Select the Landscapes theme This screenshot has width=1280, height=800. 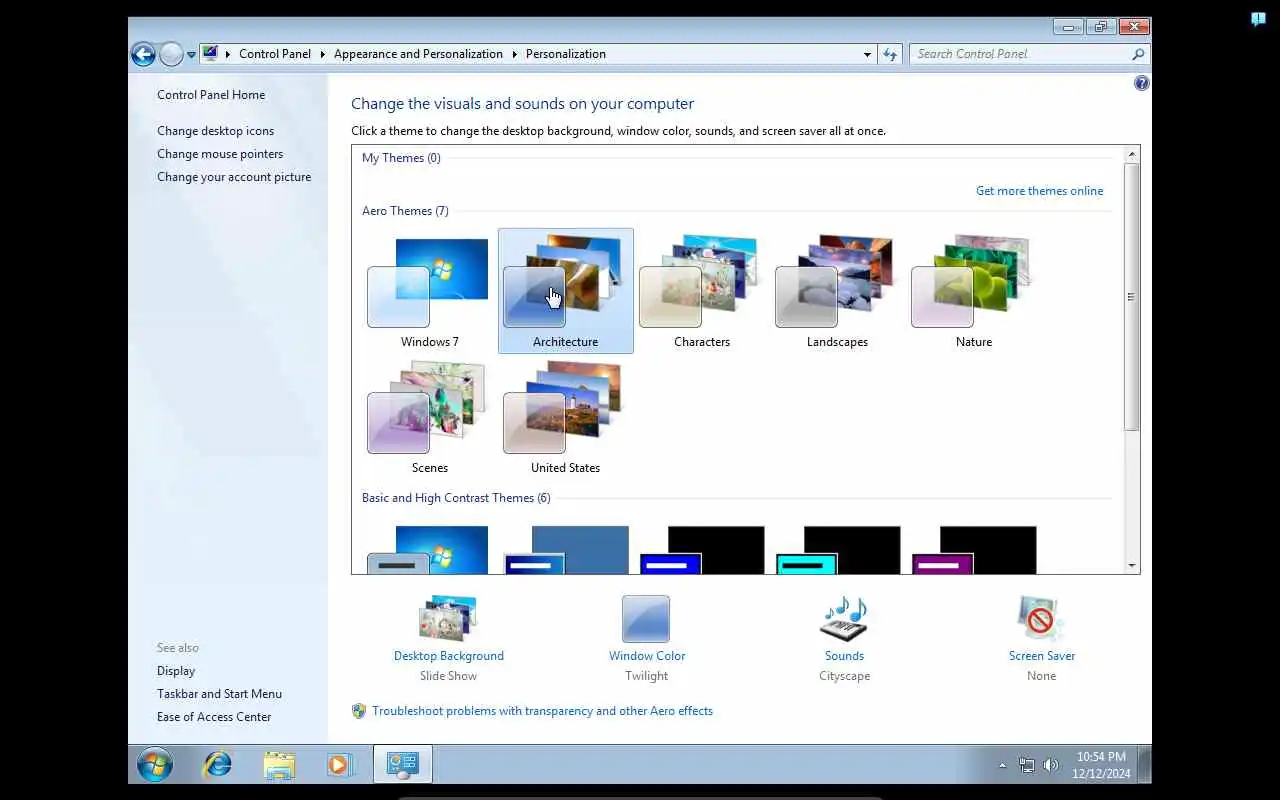(837, 291)
